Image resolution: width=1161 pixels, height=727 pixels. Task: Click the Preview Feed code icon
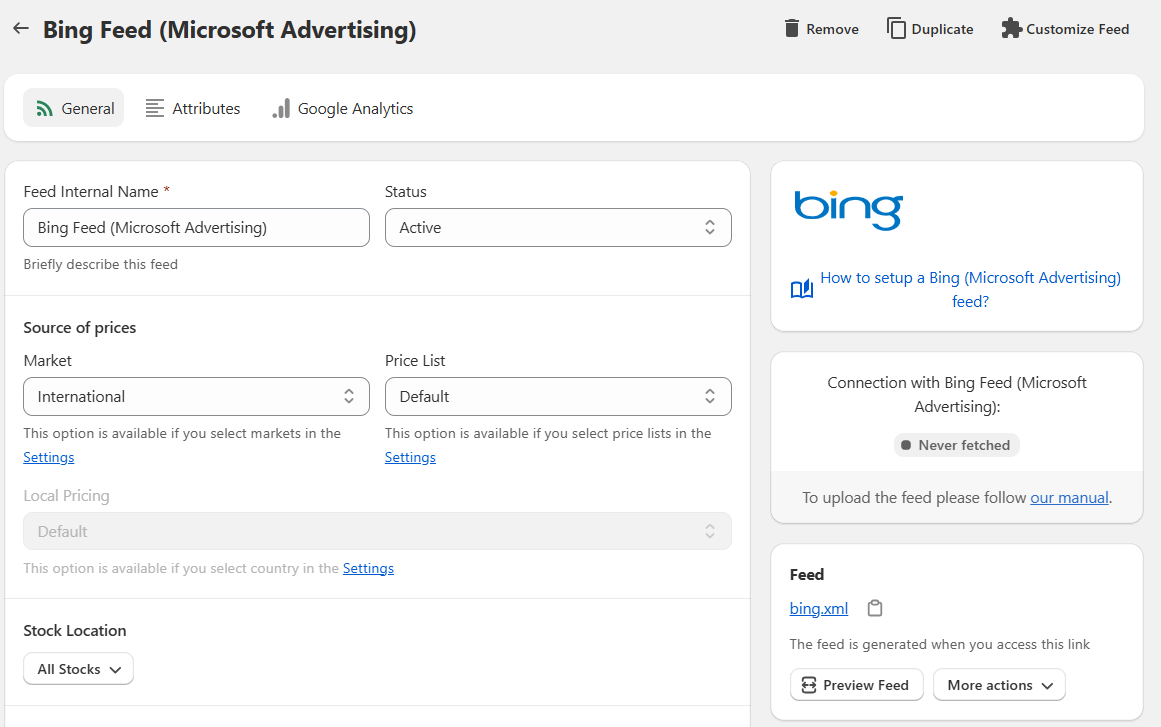point(809,685)
